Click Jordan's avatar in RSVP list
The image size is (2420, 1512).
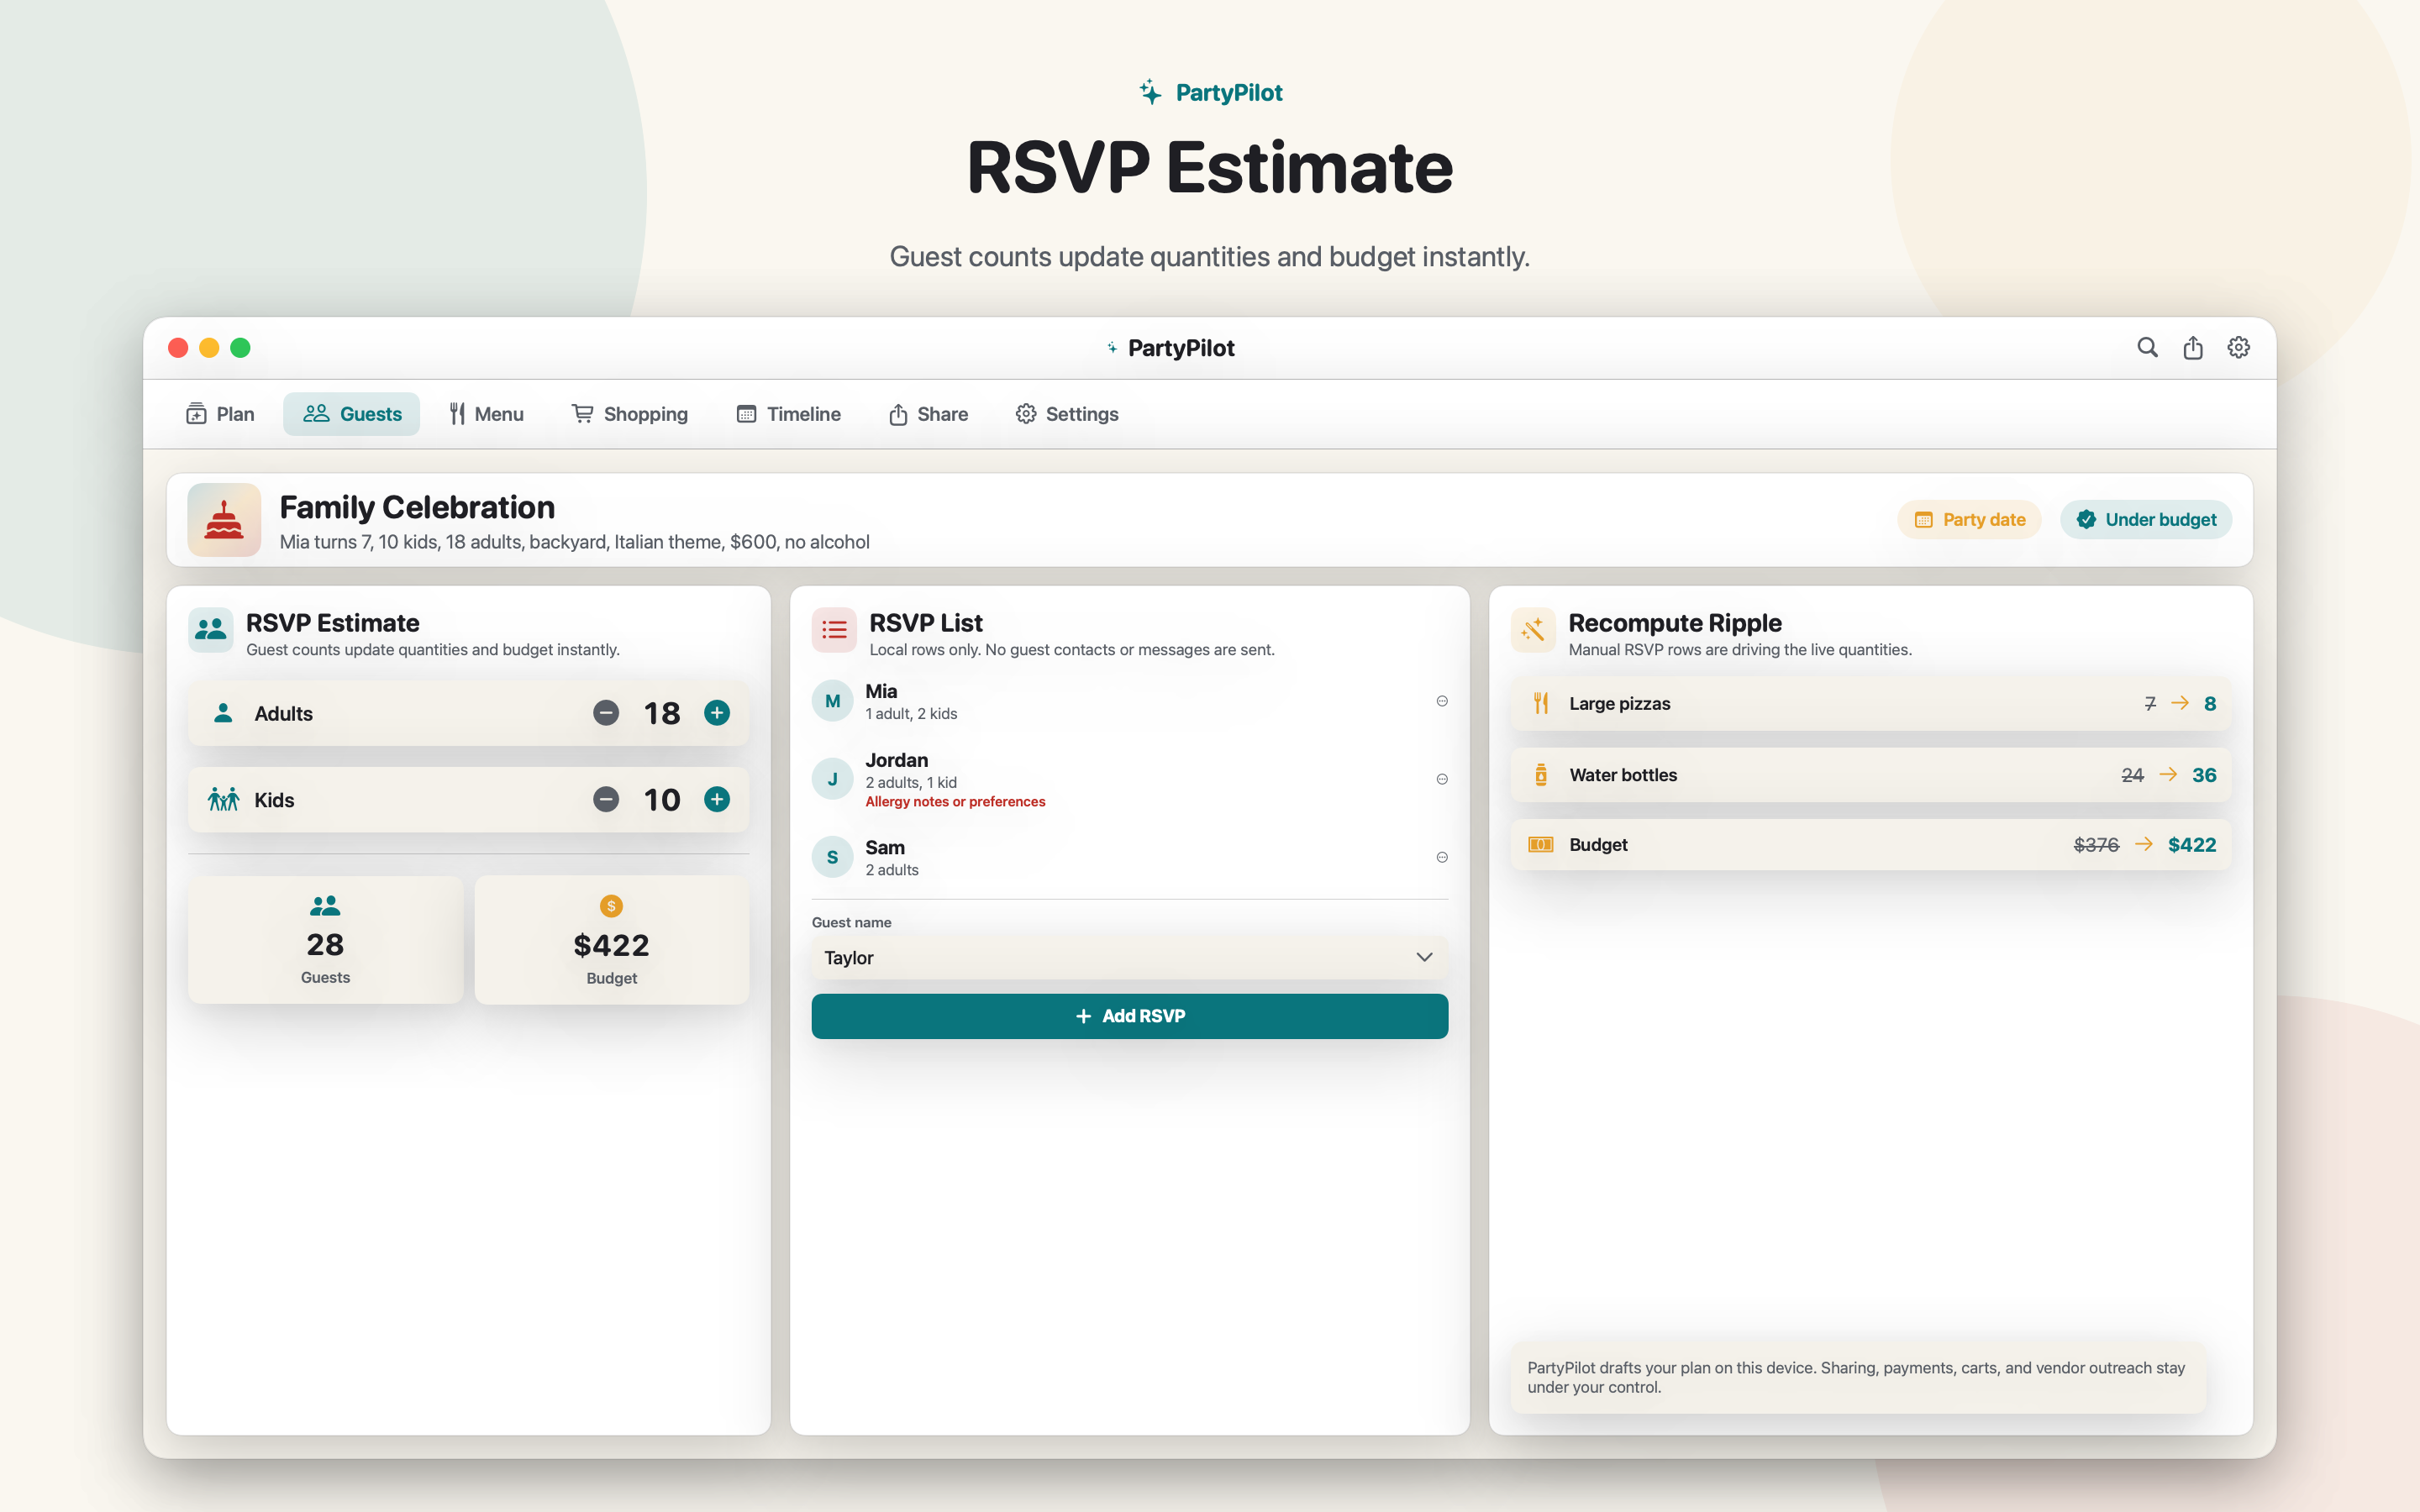(x=833, y=779)
